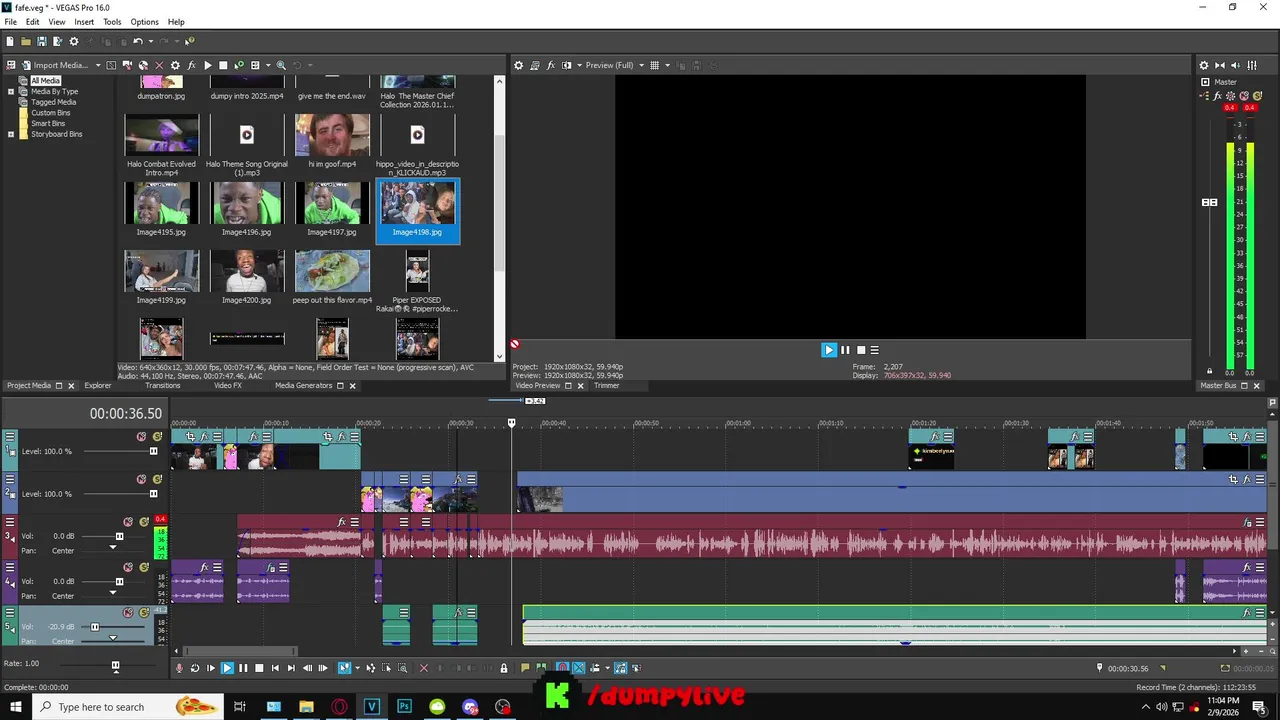This screenshot has width=1280, height=720.
Task: Click Video Output FX icon in preview toolbar
Action: [x=551, y=65]
